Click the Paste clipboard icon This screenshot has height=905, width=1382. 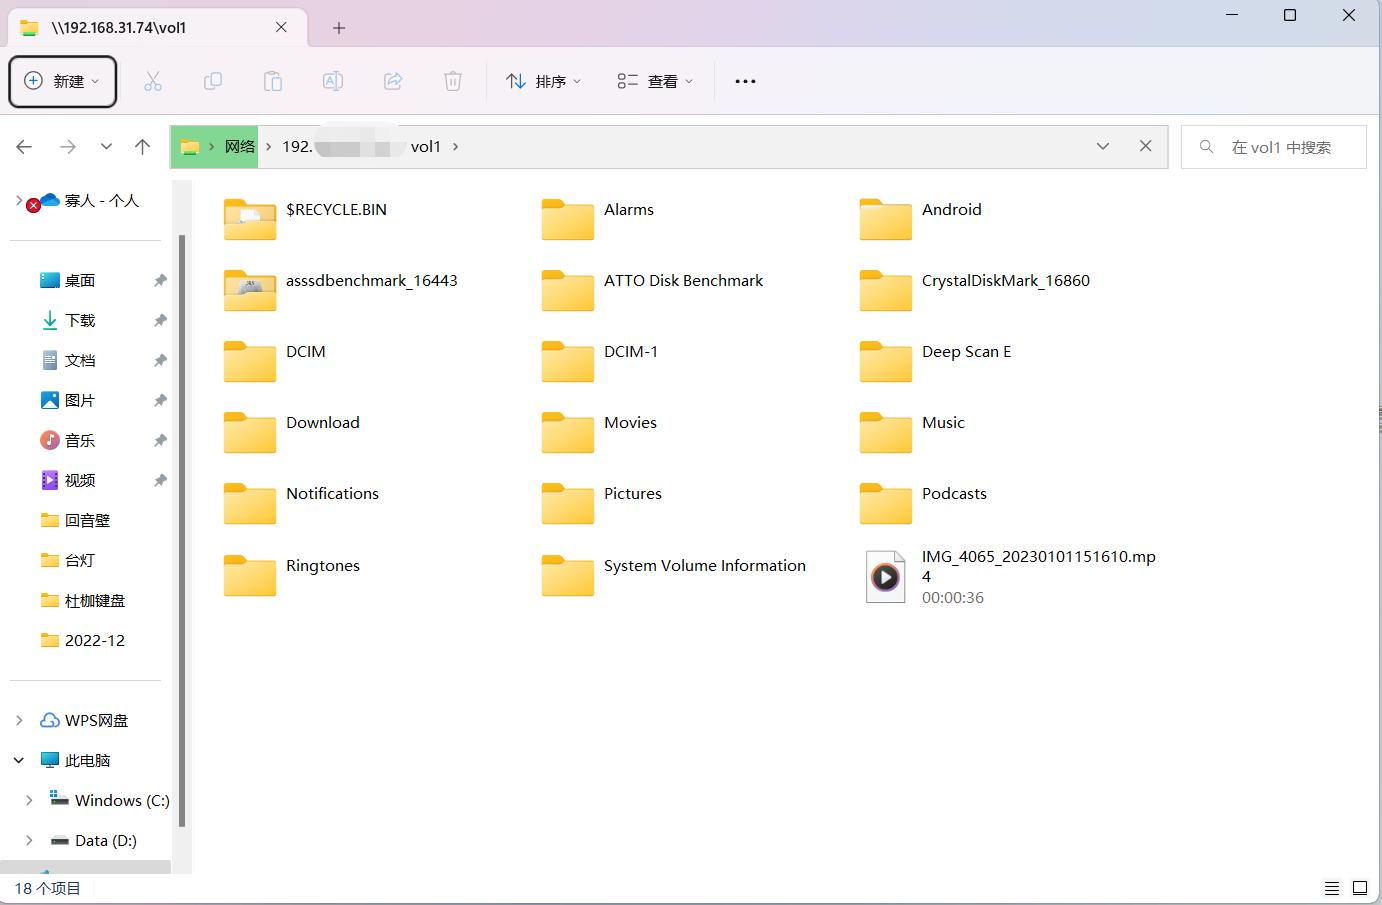pyautogui.click(x=273, y=81)
